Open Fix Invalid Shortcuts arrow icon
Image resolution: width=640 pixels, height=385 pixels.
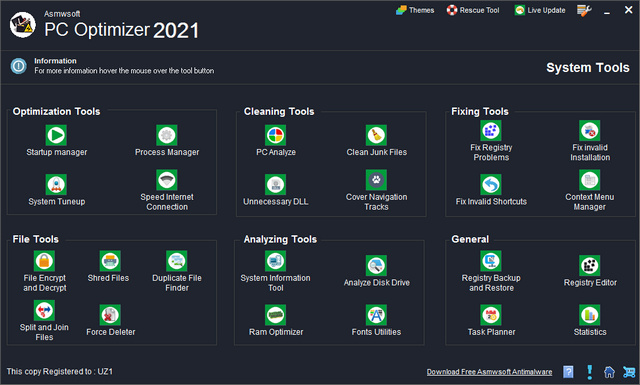(491, 185)
